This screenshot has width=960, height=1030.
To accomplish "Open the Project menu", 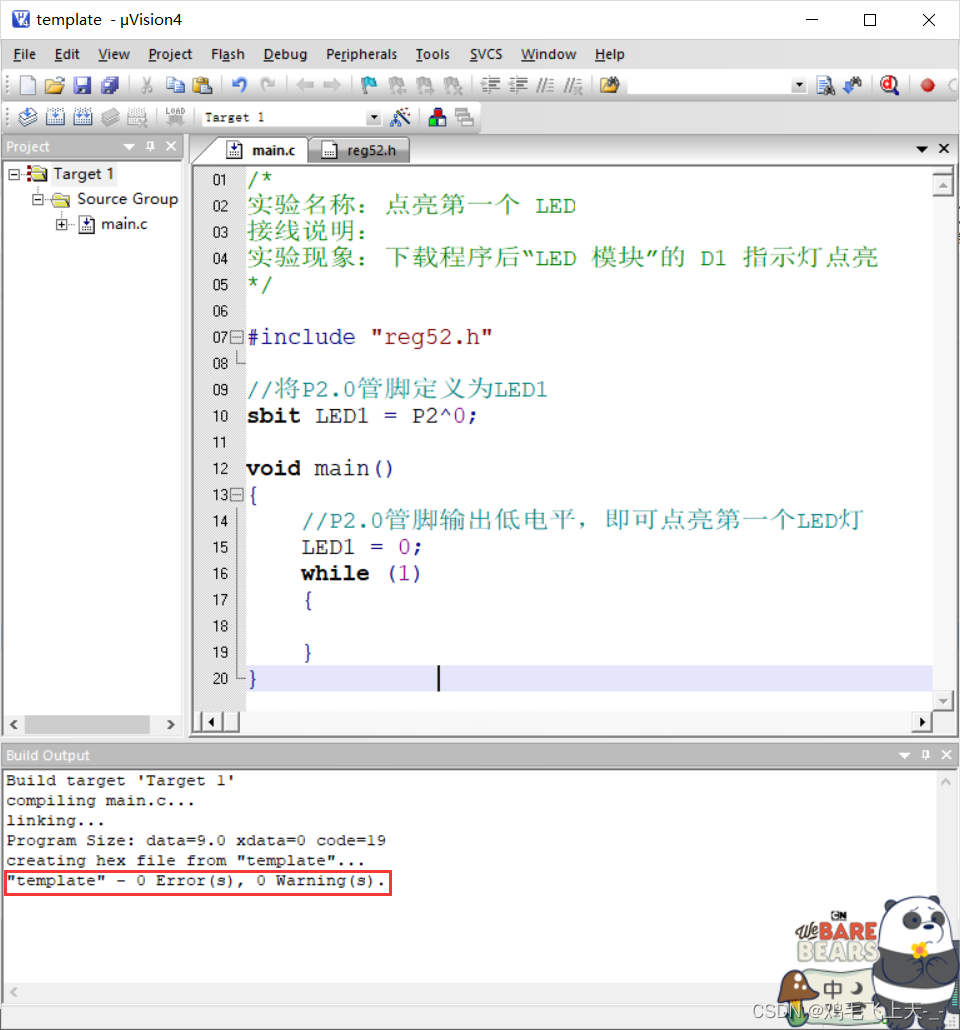I will tap(170, 55).
